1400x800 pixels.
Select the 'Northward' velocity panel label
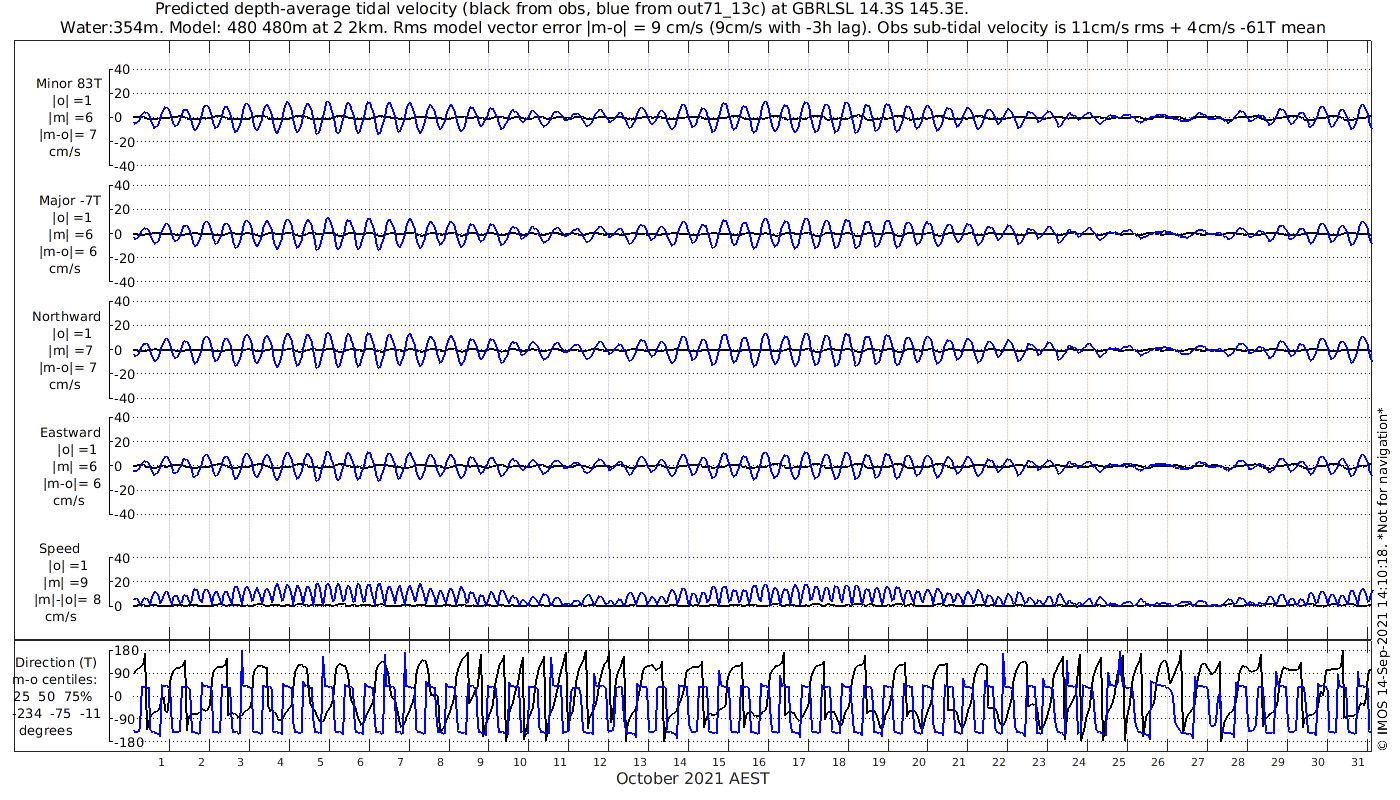(x=66, y=316)
